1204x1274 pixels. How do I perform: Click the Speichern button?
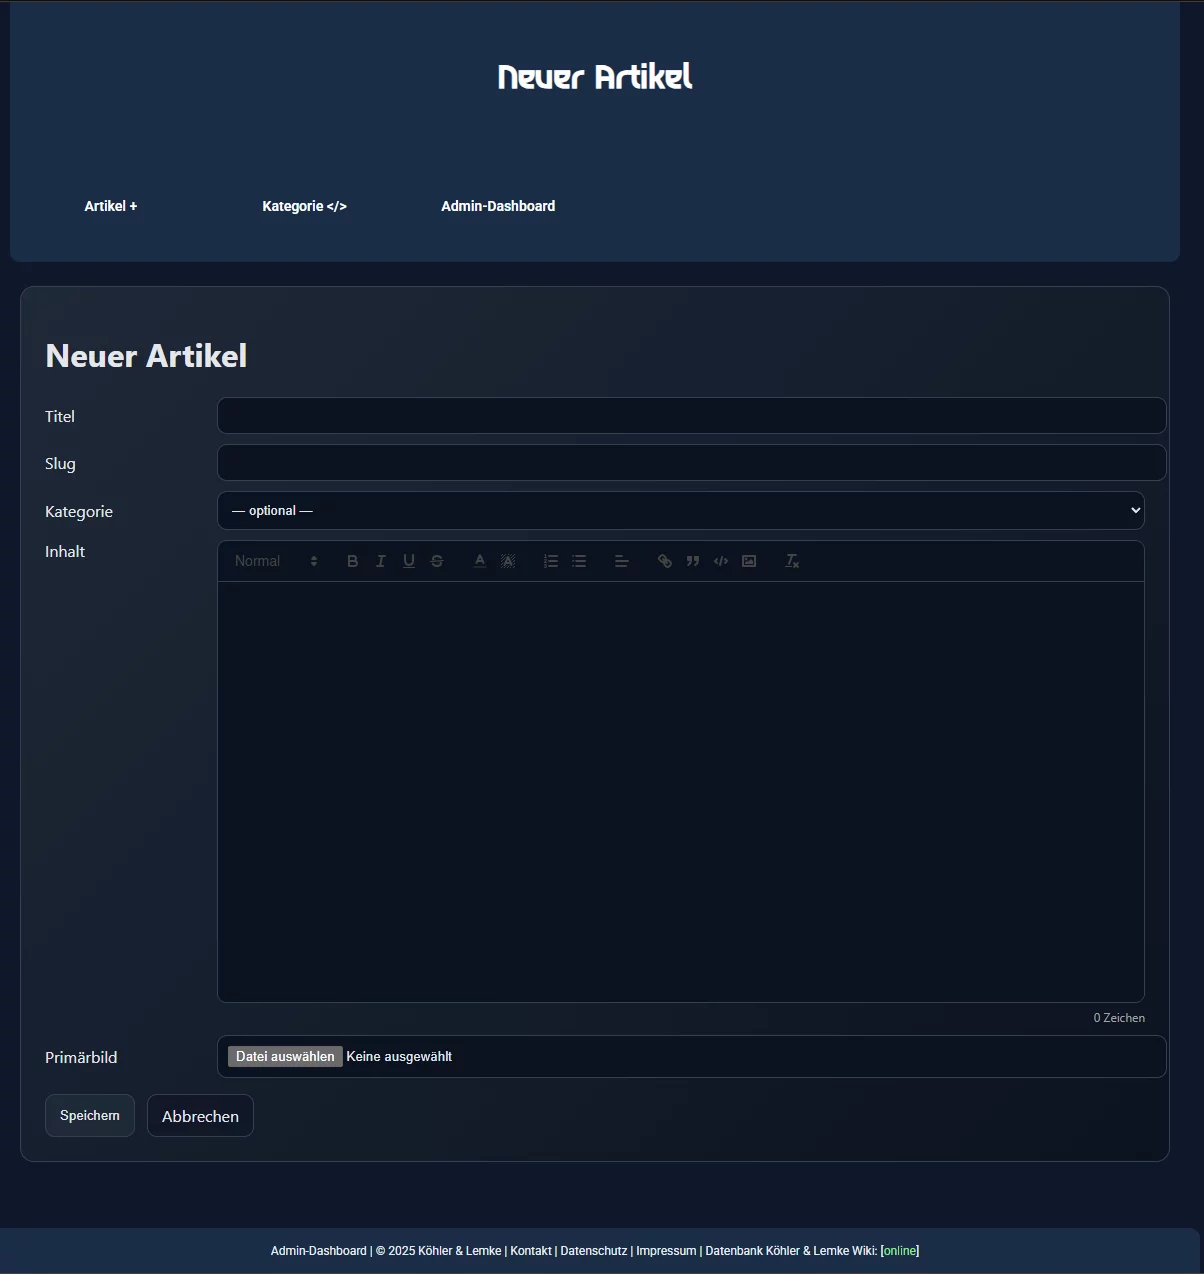(90, 1116)
